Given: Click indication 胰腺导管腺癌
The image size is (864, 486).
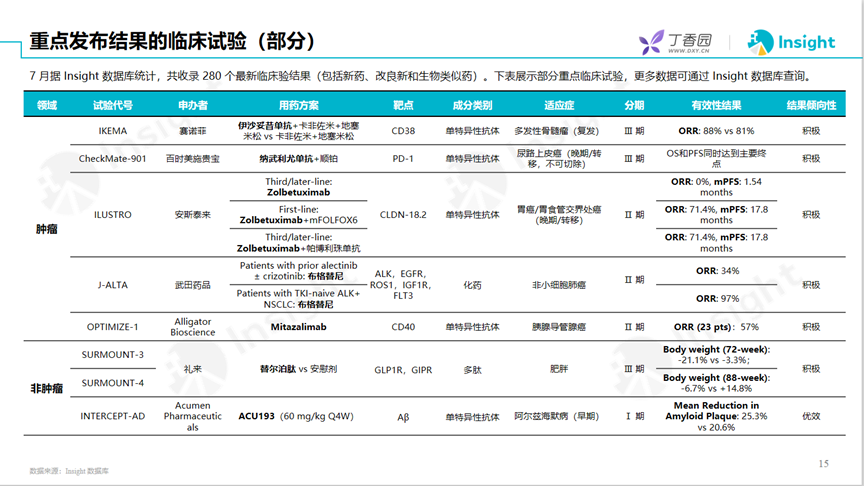Looking at the screenshot, I should [x=559, y=327].
